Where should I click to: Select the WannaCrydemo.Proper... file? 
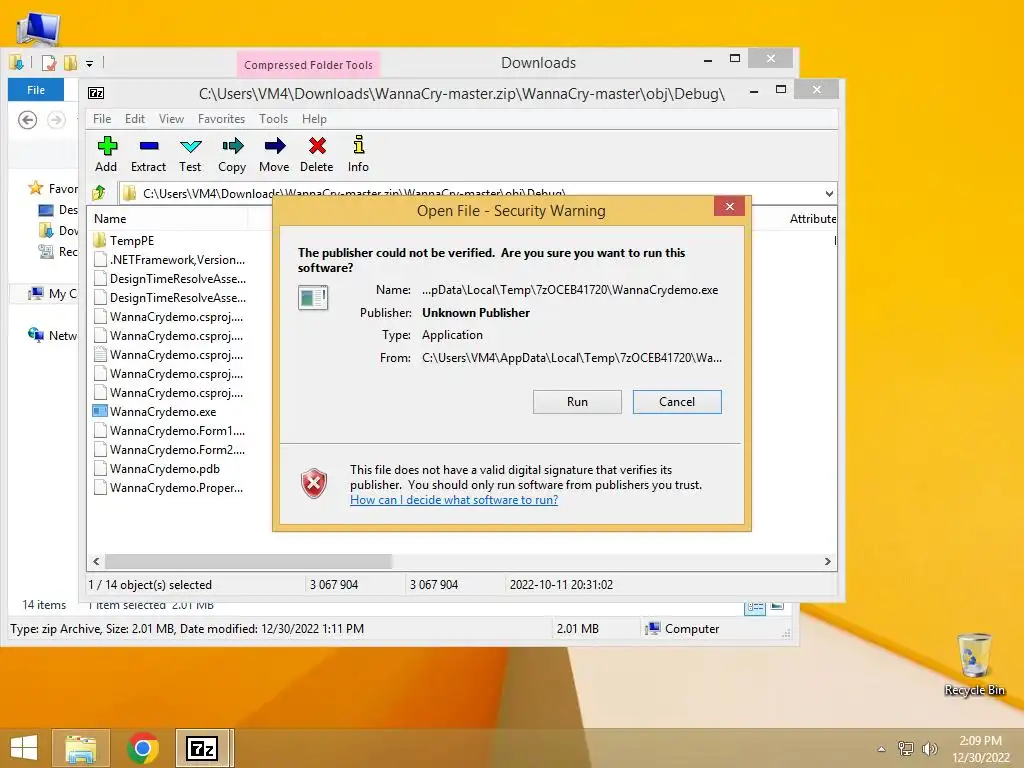(x=168, y=488)
